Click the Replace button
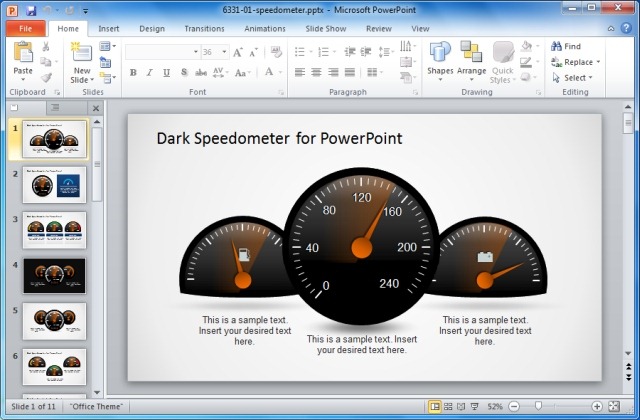The image size is (640, 420). (575, 62)
